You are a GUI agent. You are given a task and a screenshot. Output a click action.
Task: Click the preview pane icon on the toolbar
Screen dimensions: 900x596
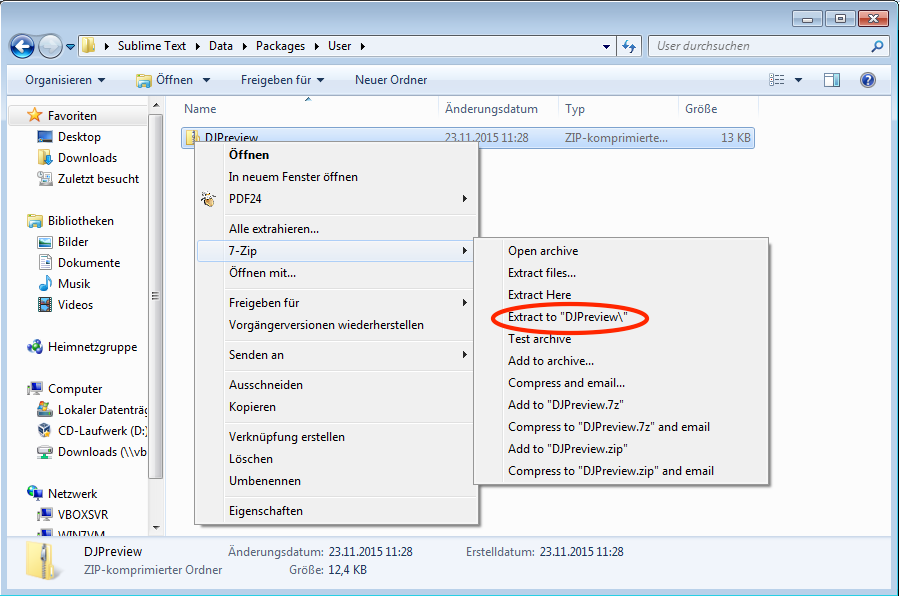pos(832,79)
